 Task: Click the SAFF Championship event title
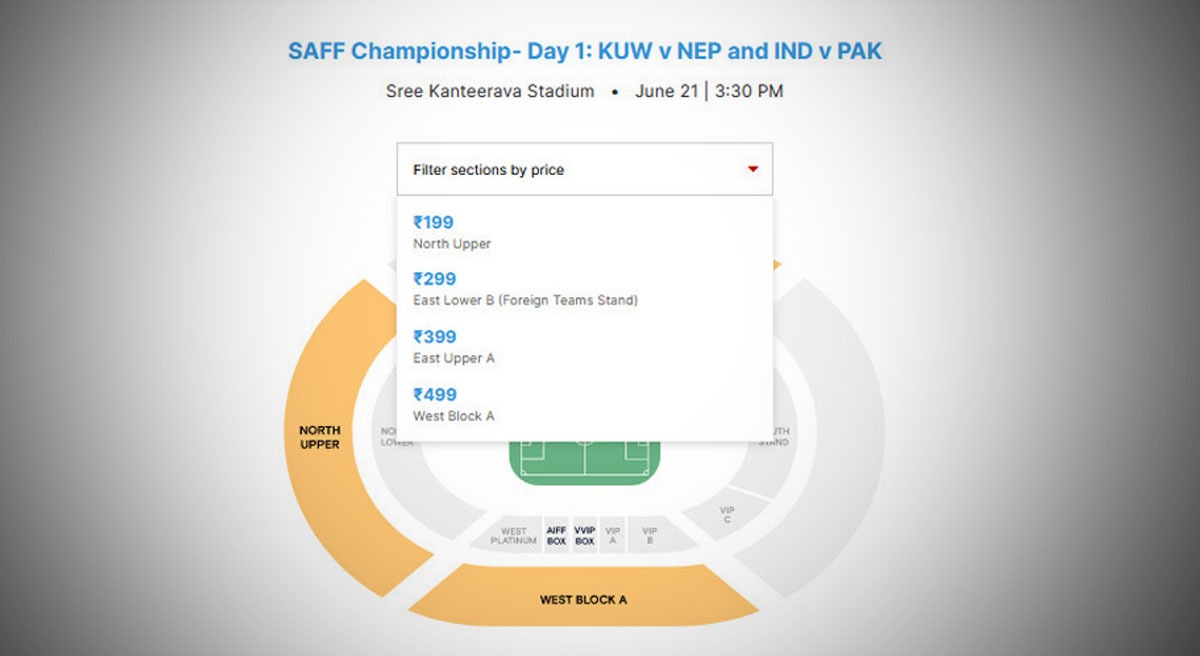click(x=584, y=51)
